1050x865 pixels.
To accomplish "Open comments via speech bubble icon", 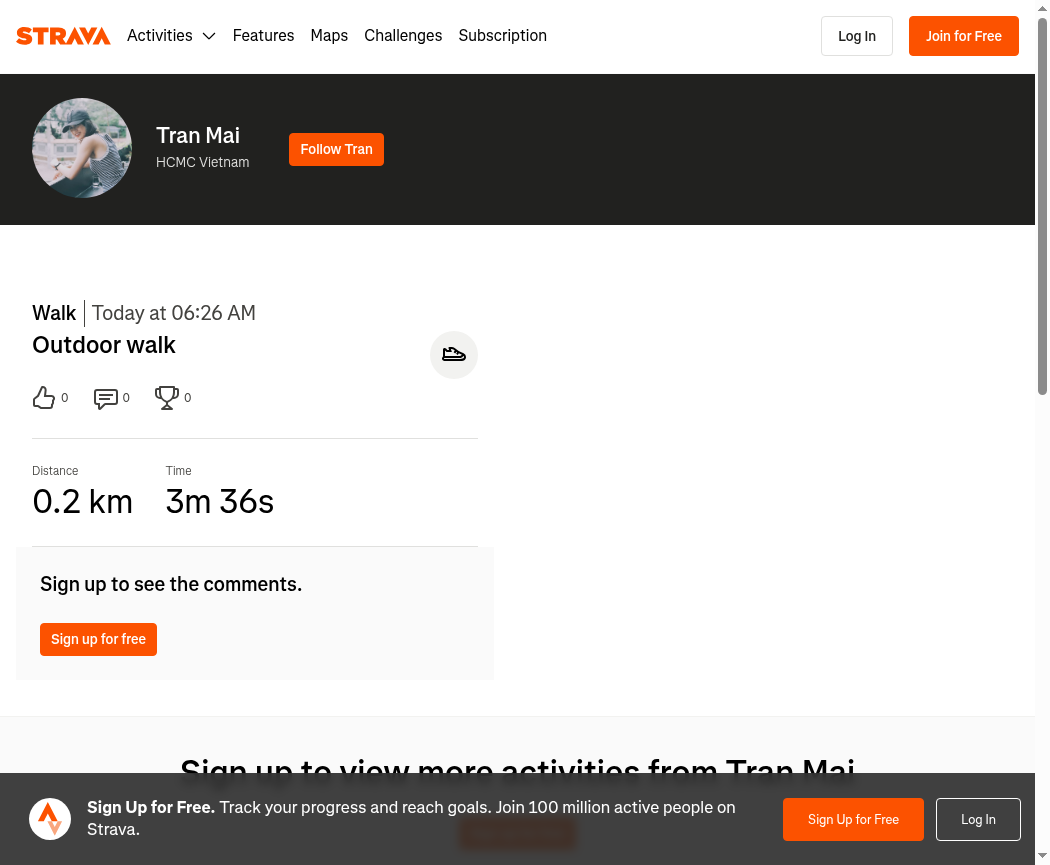I will click(105, 398).
